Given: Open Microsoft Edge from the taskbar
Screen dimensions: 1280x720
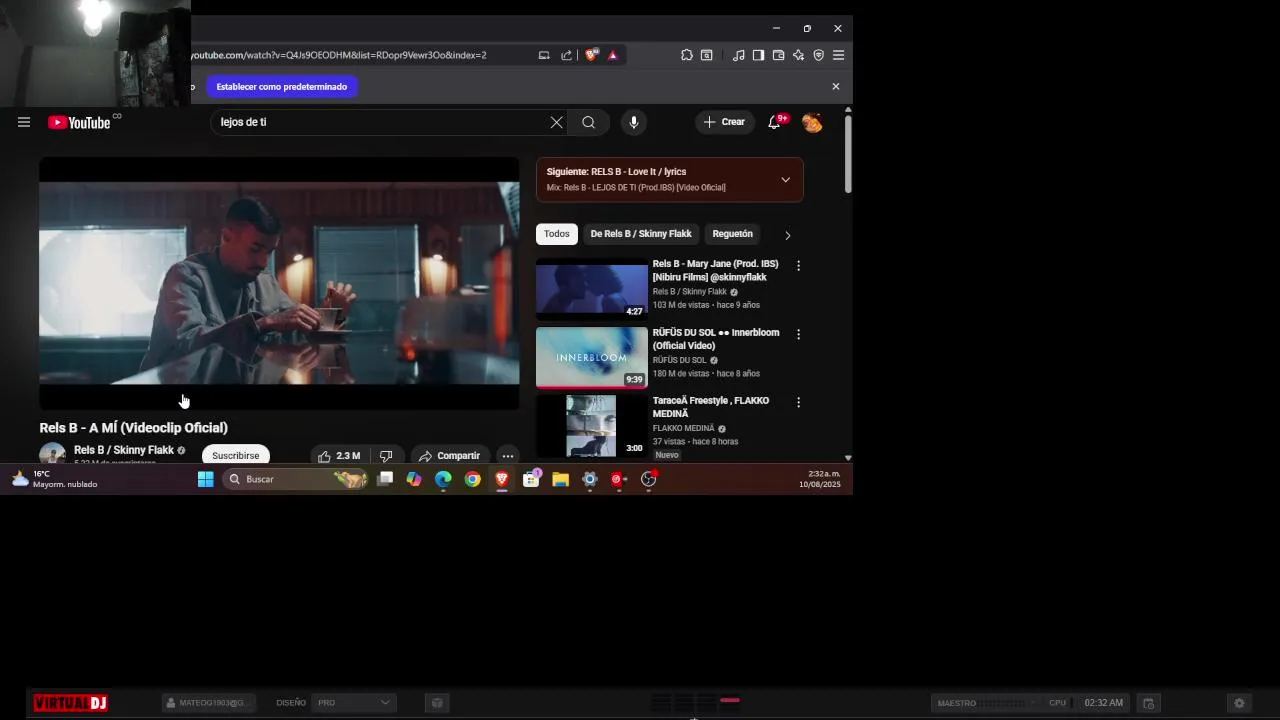Looking at the screenshot, I should 443,479.
